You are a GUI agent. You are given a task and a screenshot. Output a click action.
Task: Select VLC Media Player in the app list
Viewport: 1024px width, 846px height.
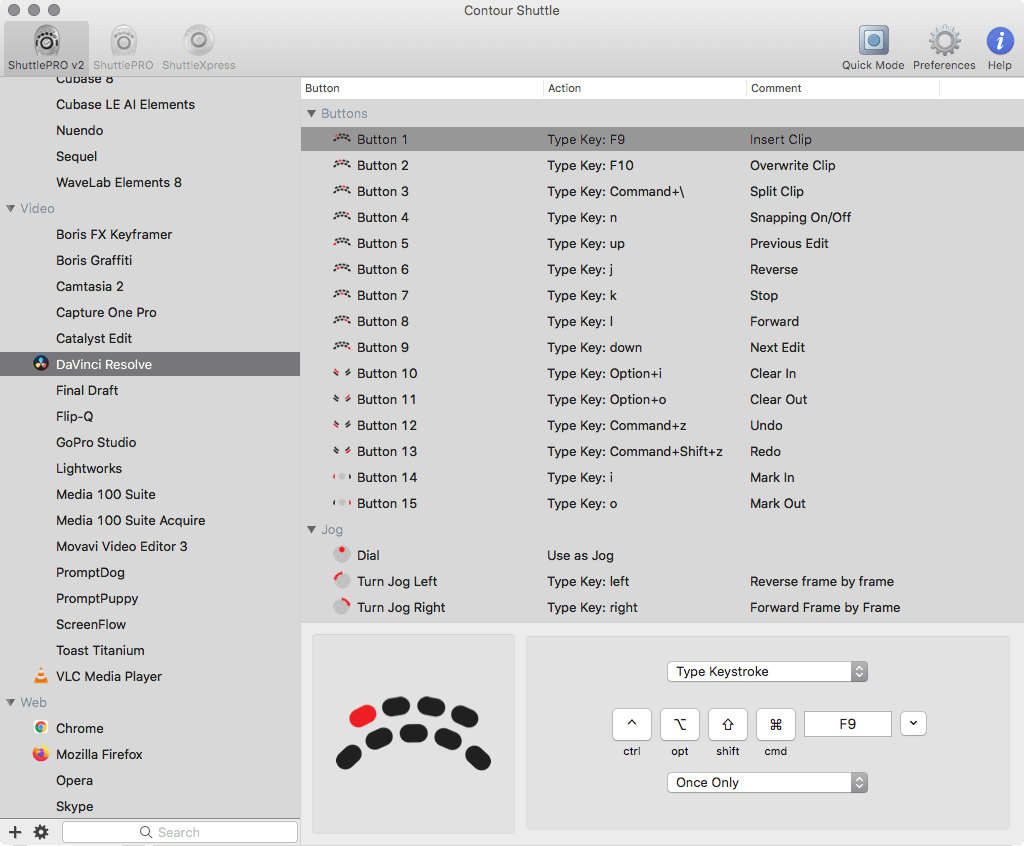click(108, 676)
